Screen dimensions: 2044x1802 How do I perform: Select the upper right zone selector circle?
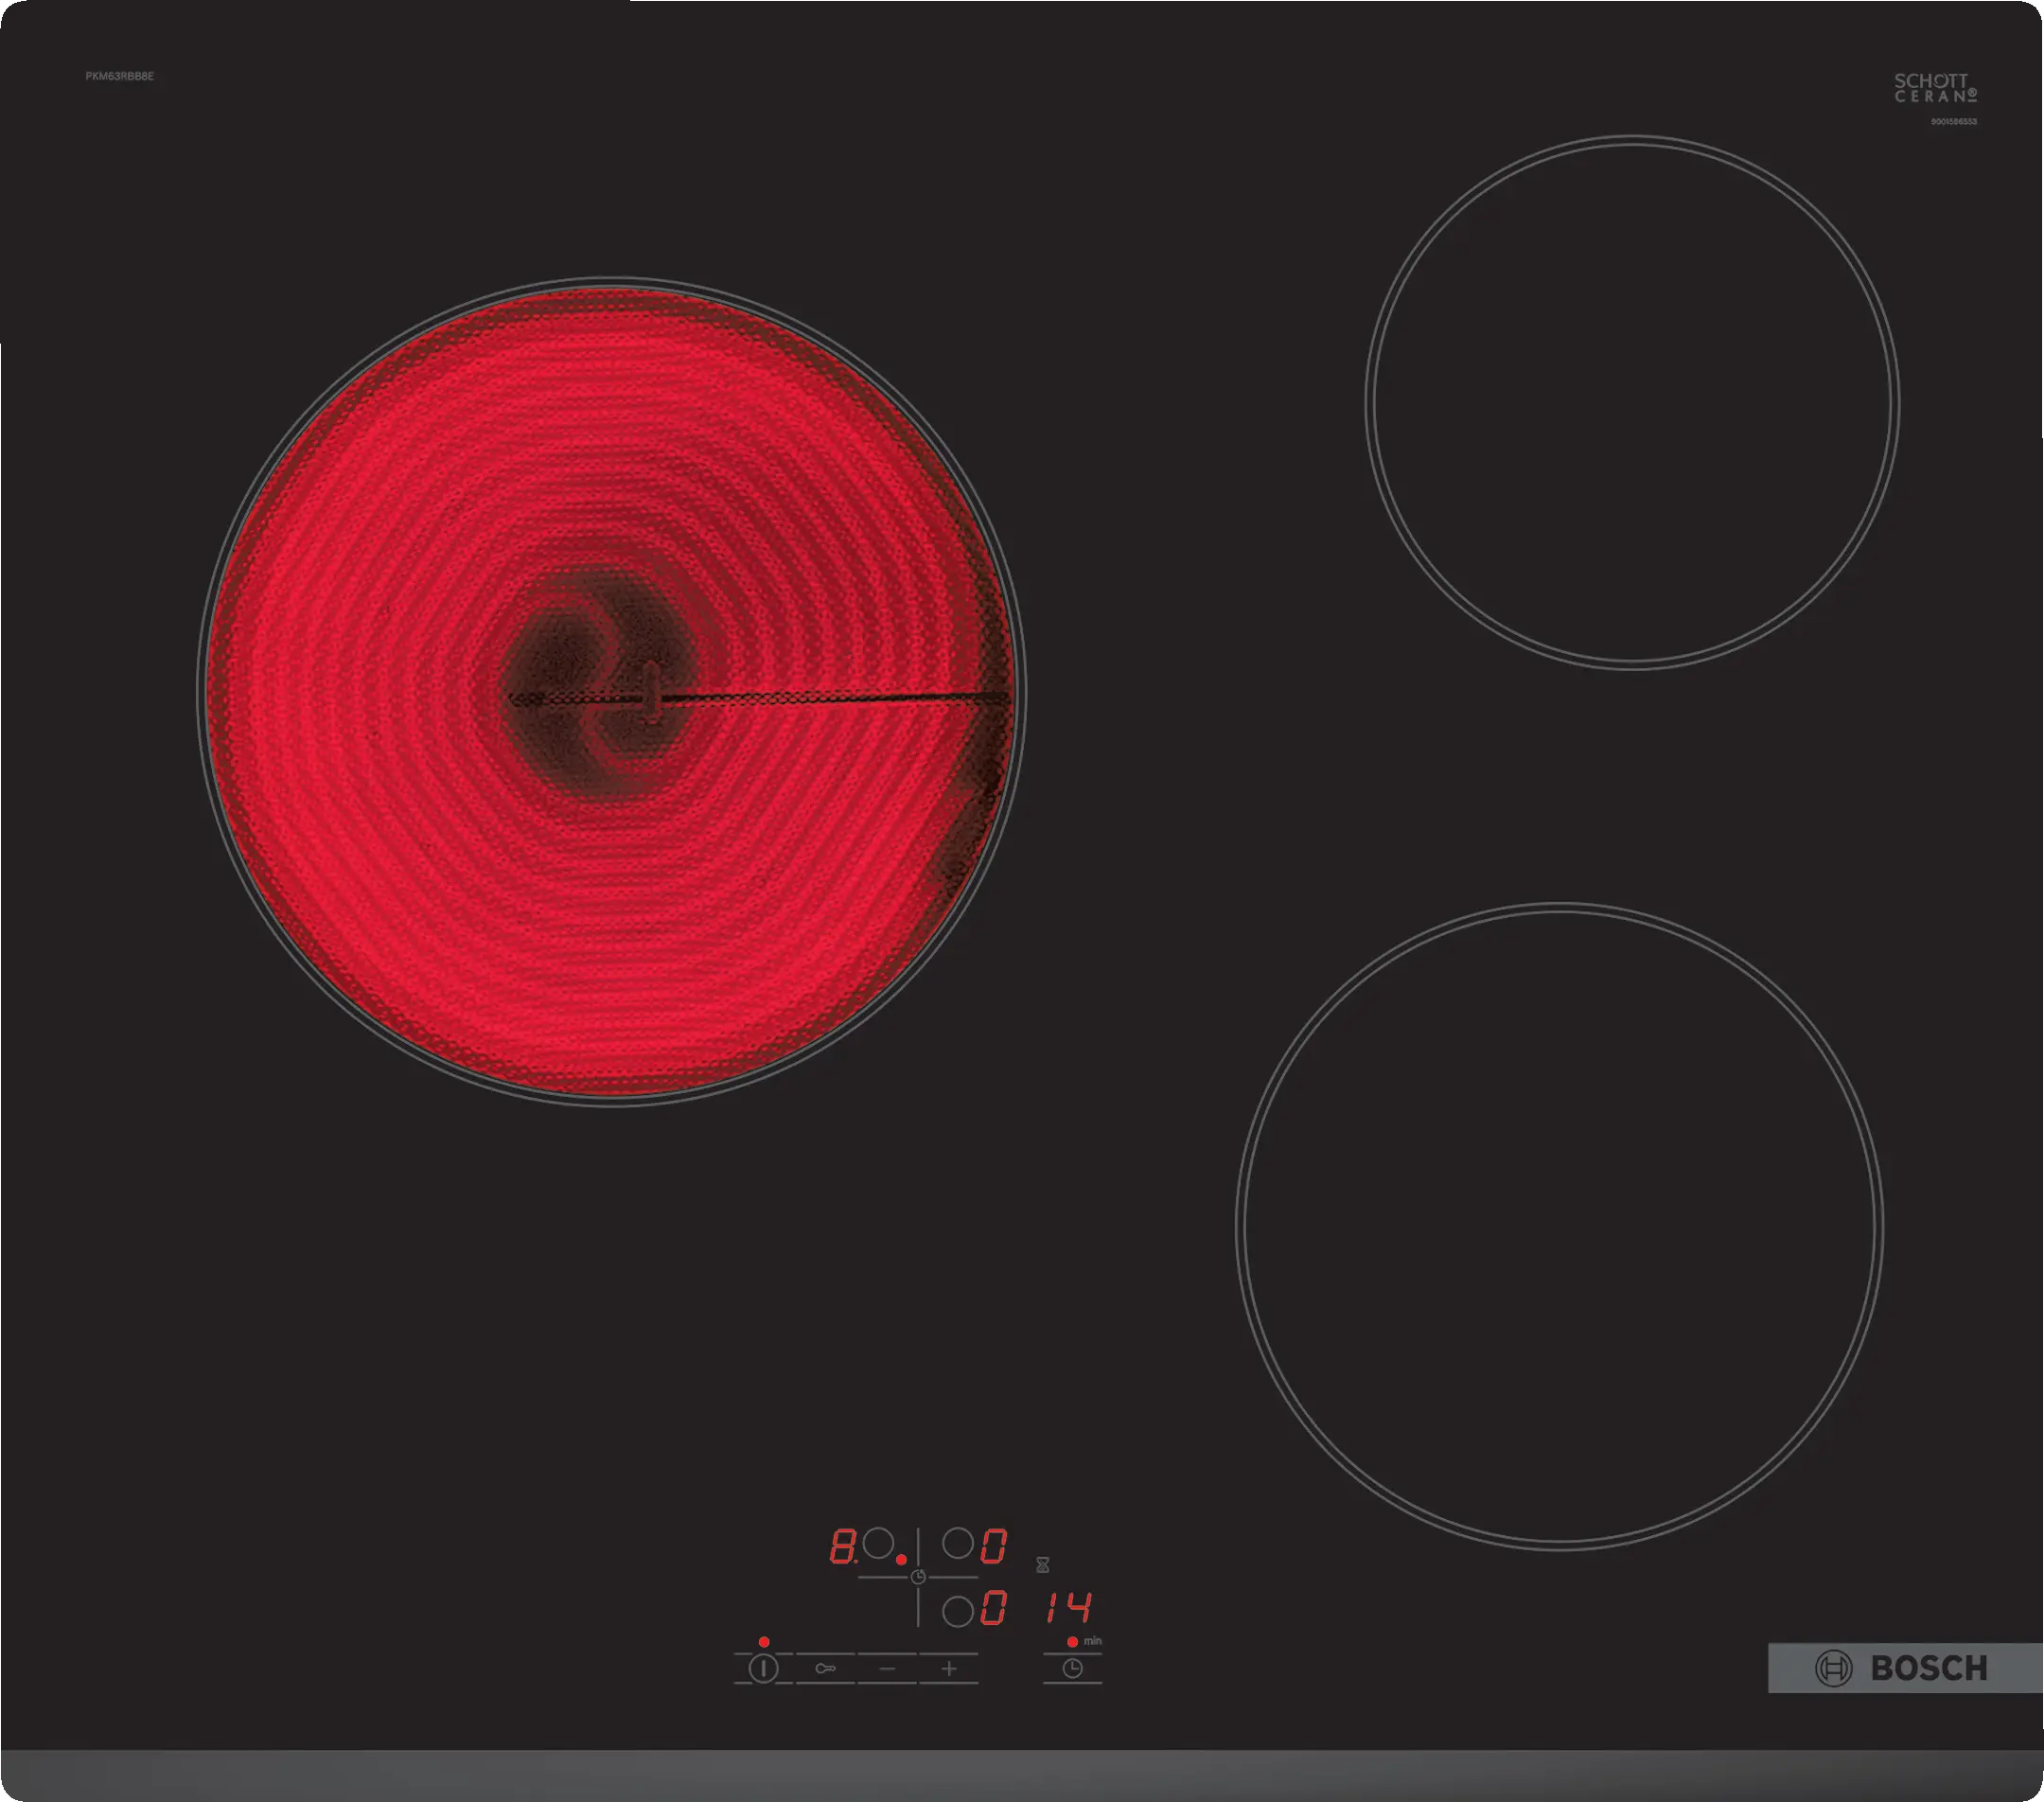click(x=958, y=1543)
